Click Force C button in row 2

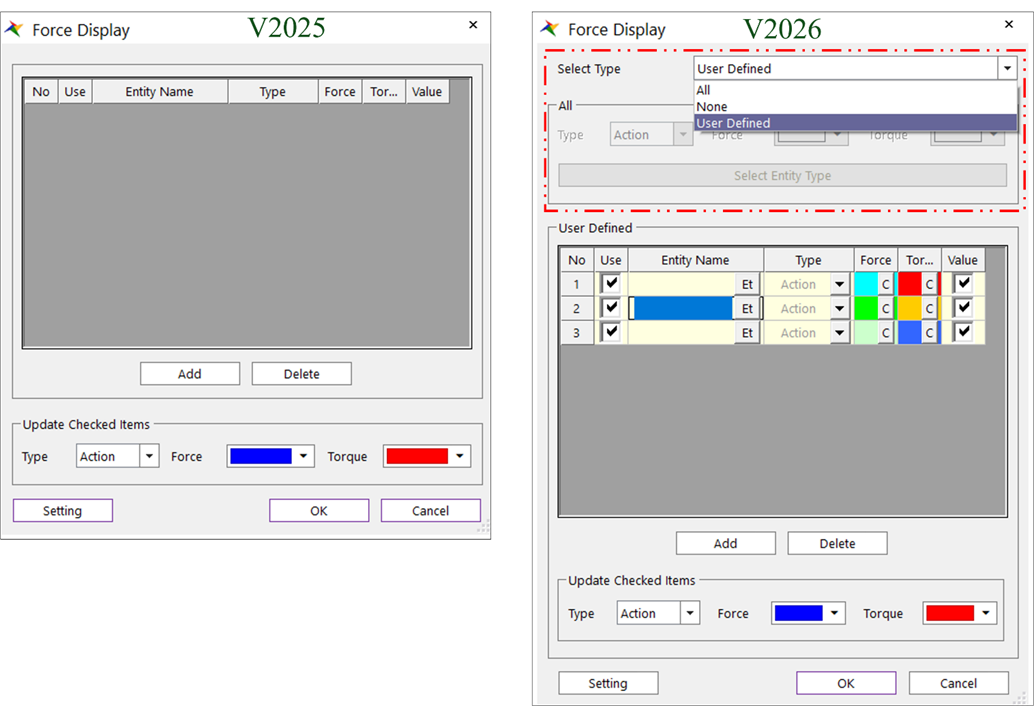coord(886,309)
